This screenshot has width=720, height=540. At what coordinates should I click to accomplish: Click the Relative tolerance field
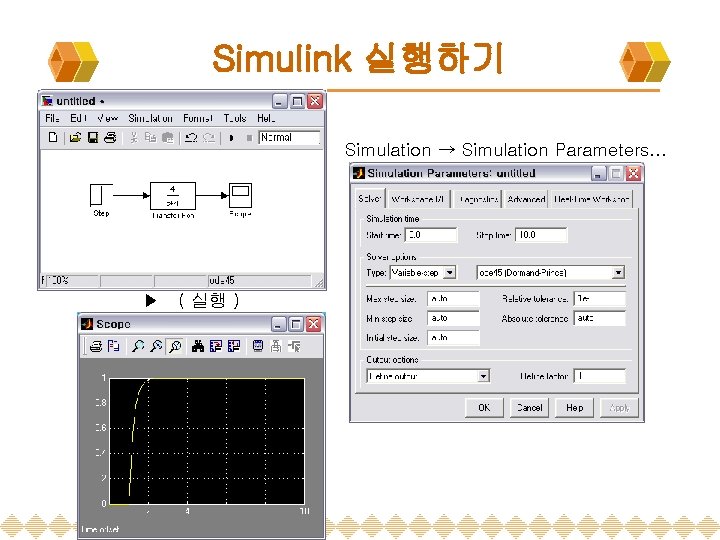pyautogui.click(x=600, y=299)
